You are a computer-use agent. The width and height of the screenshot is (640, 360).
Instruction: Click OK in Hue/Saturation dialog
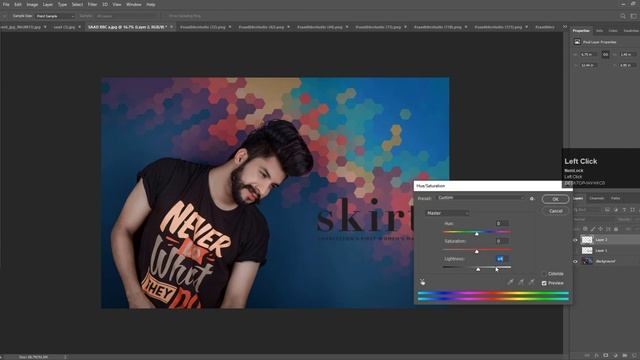click(555, 199)
